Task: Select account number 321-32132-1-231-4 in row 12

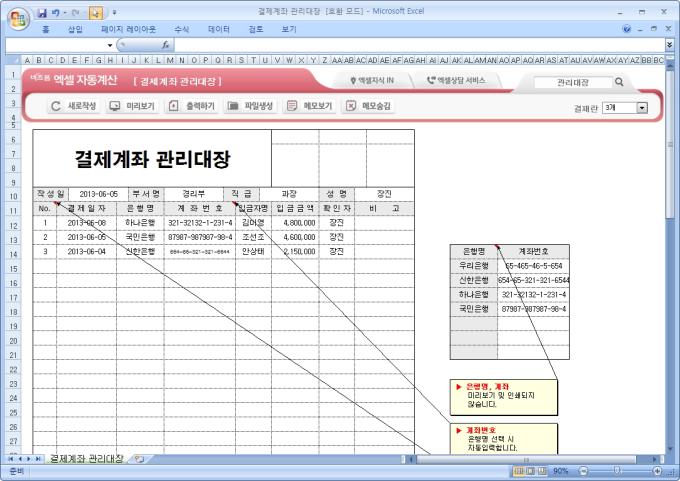Action: 200,223
